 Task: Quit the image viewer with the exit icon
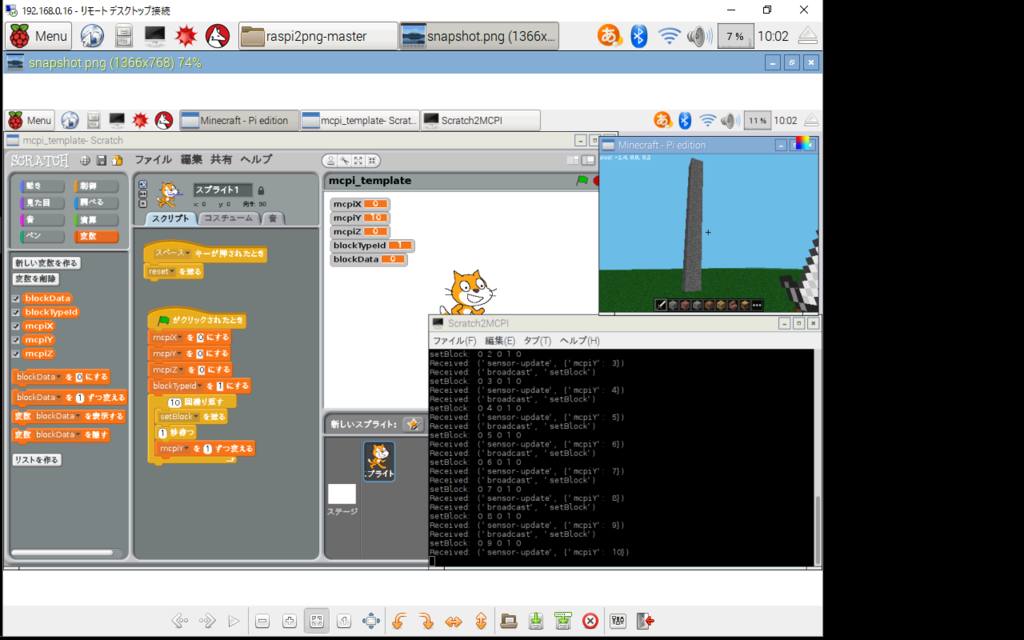point(645,620)
